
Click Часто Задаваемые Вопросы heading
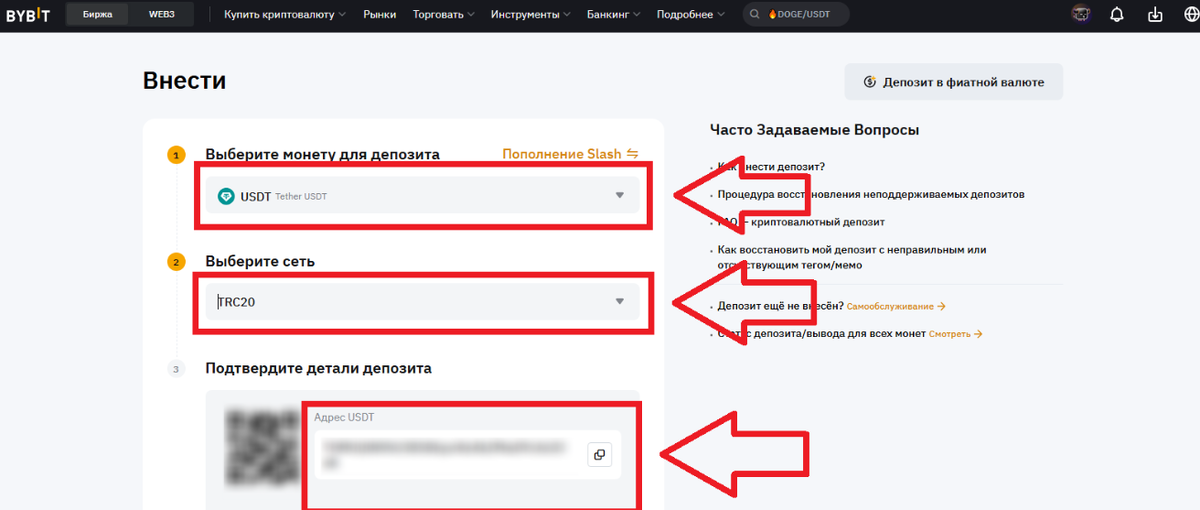click(814, 130)
